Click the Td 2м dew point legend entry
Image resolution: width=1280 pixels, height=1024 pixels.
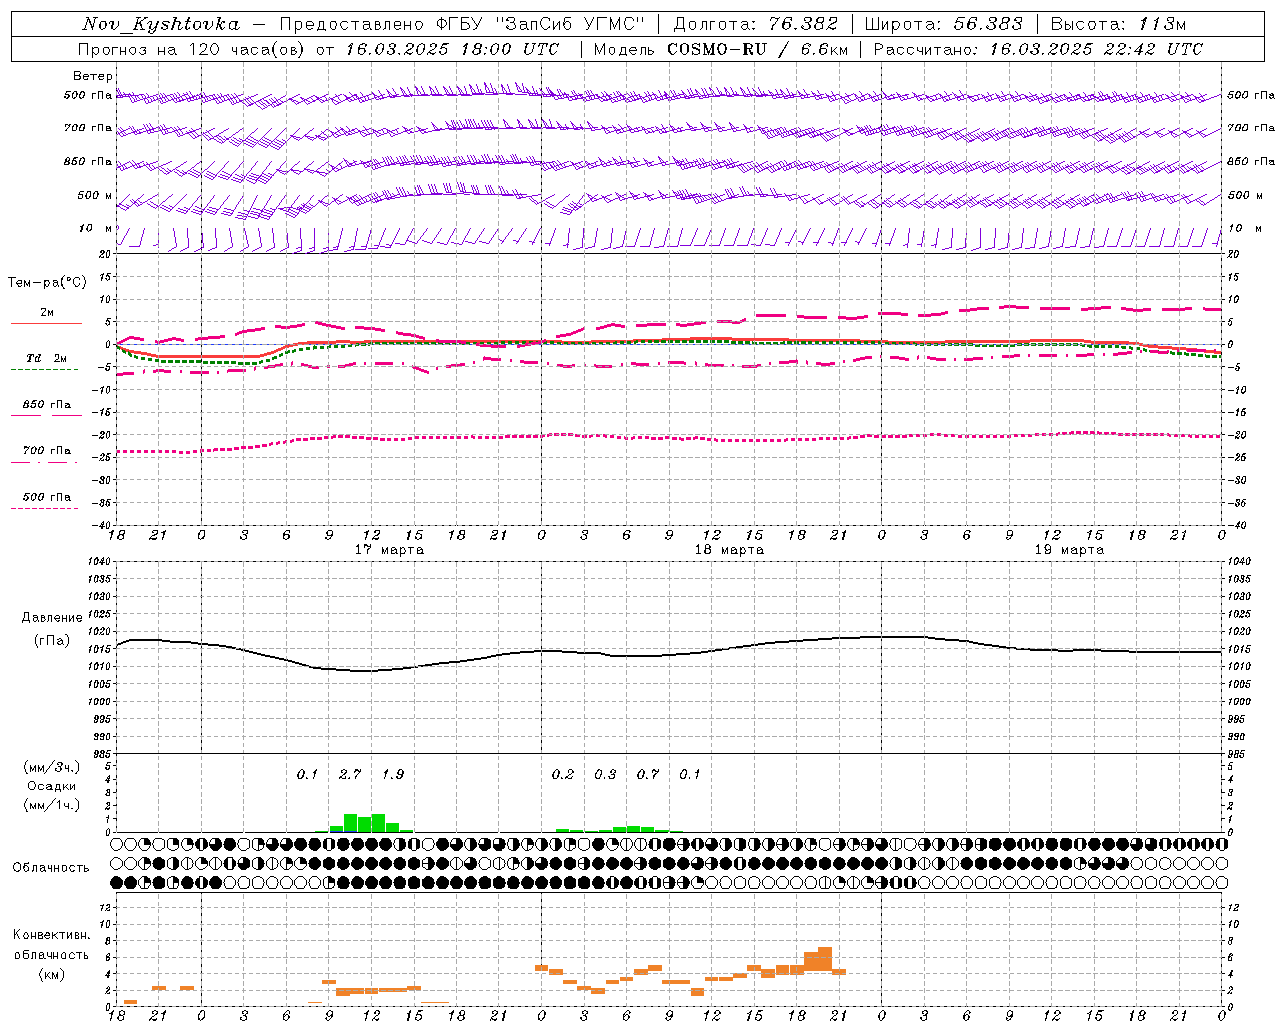[x=47, y=359]
